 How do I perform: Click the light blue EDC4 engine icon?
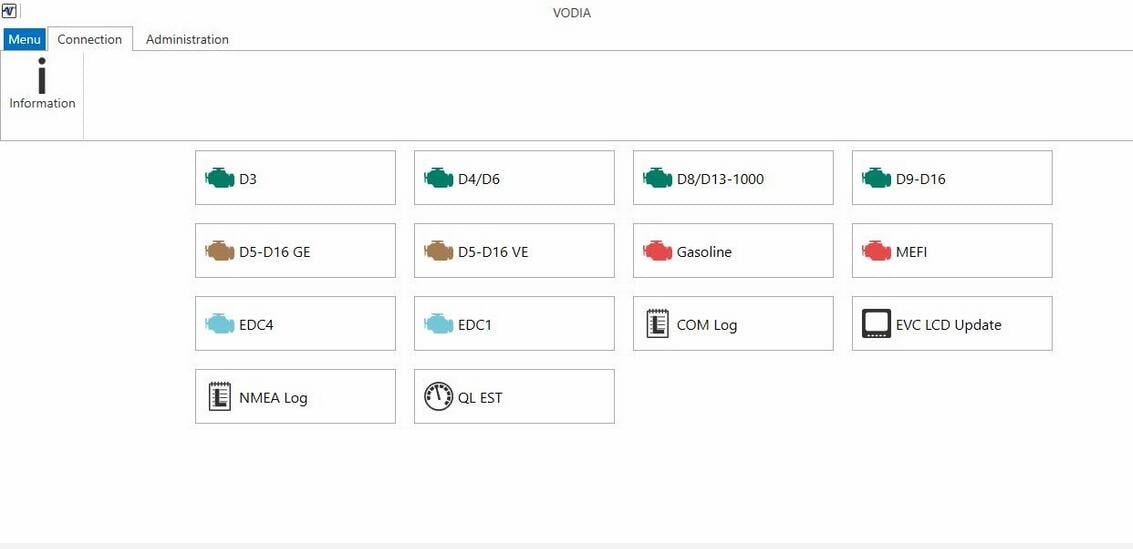[220, 324]
